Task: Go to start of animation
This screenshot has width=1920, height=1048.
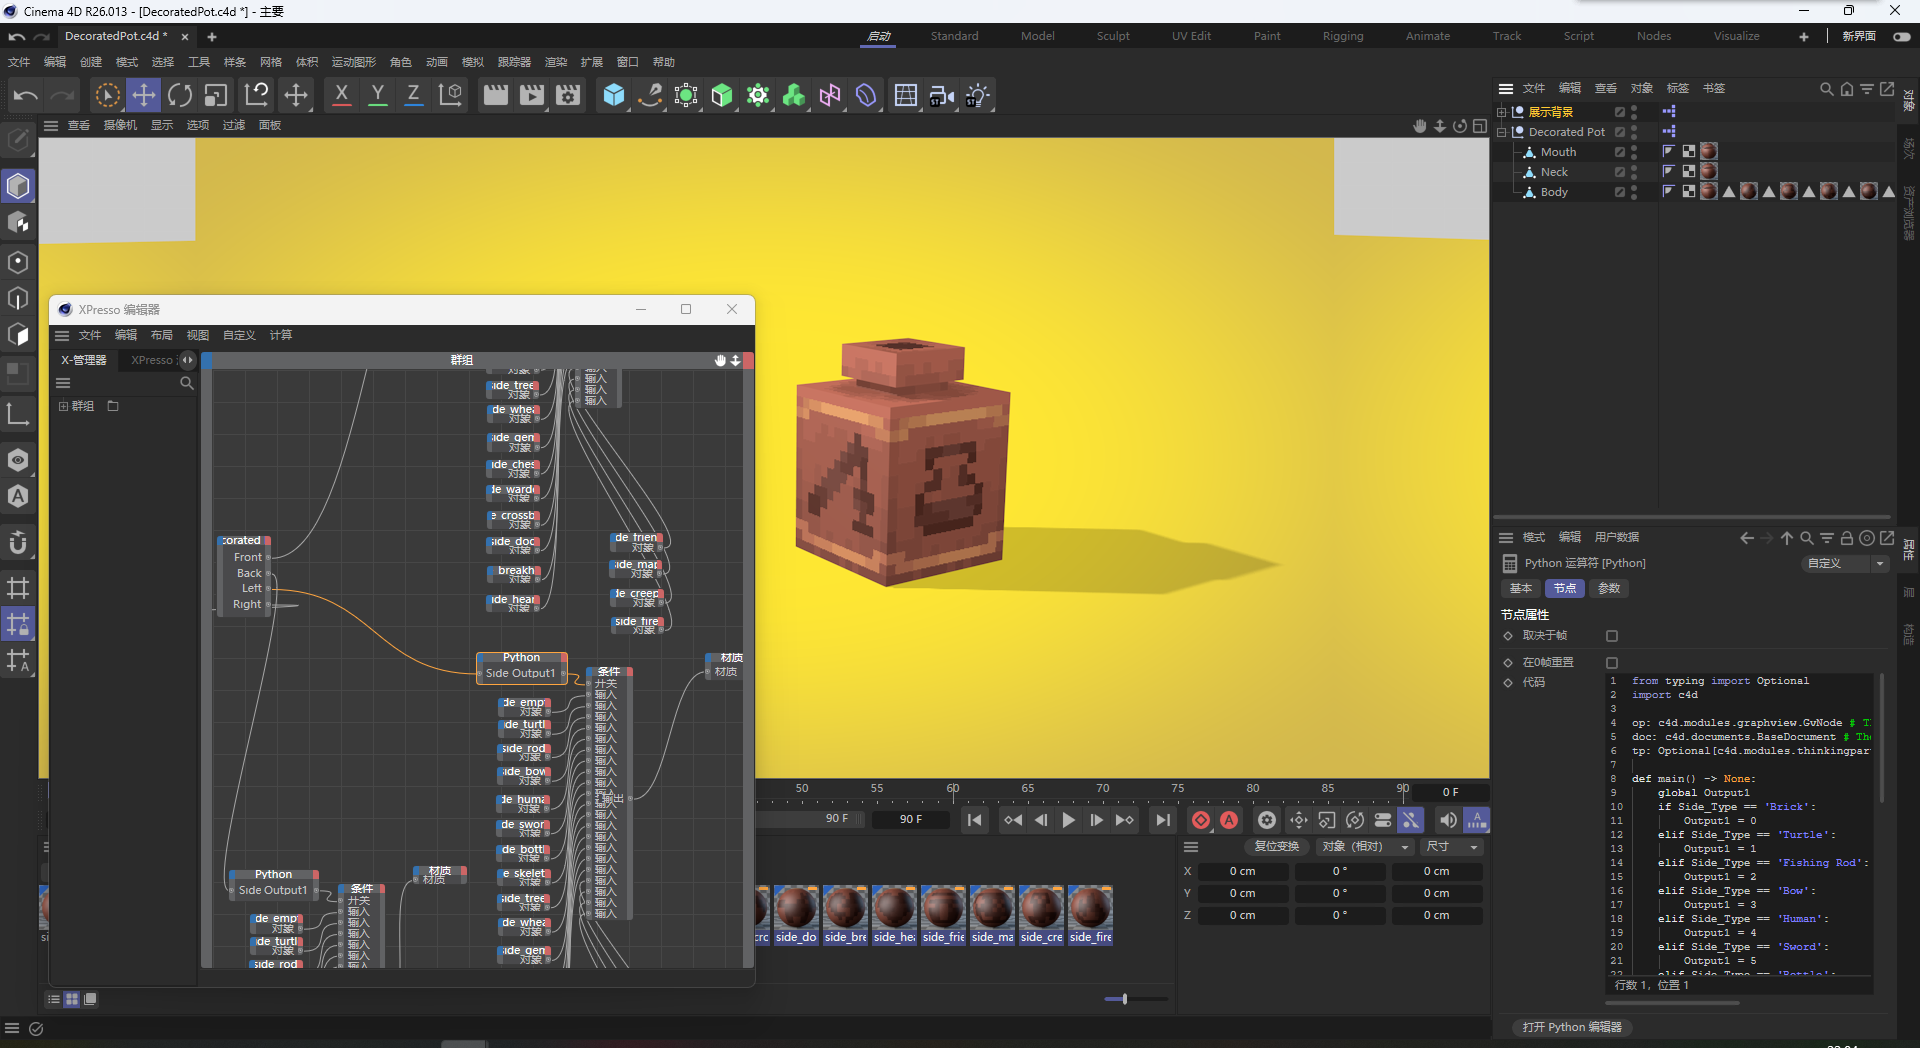Action: tap(975, 820)
